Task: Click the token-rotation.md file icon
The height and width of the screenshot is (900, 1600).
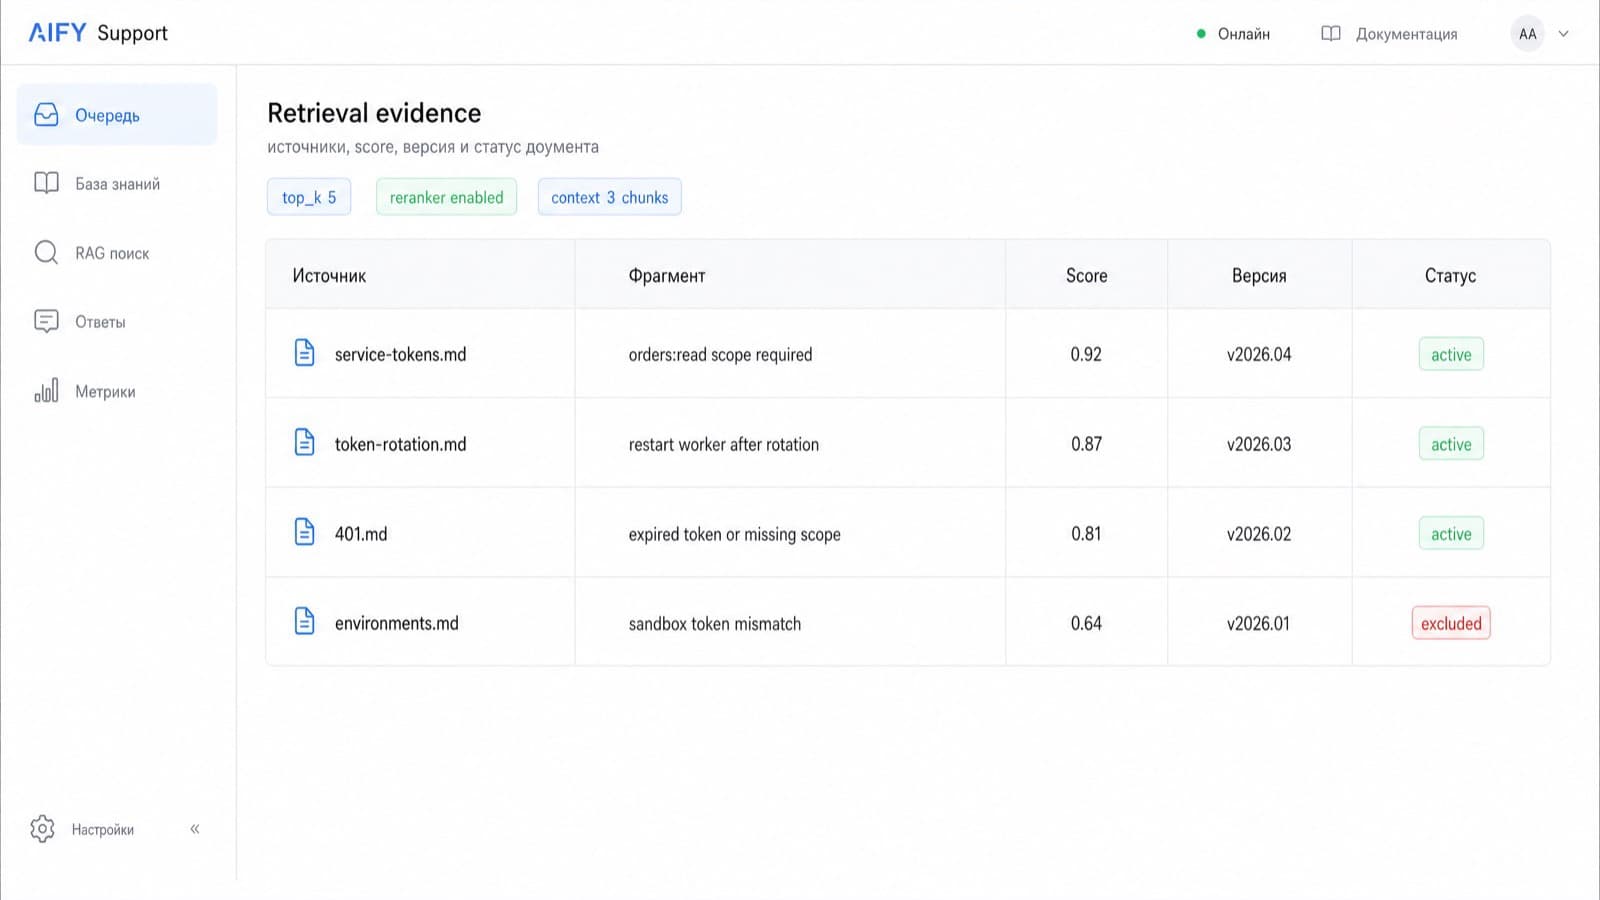Action: click(x=305, y=442)
